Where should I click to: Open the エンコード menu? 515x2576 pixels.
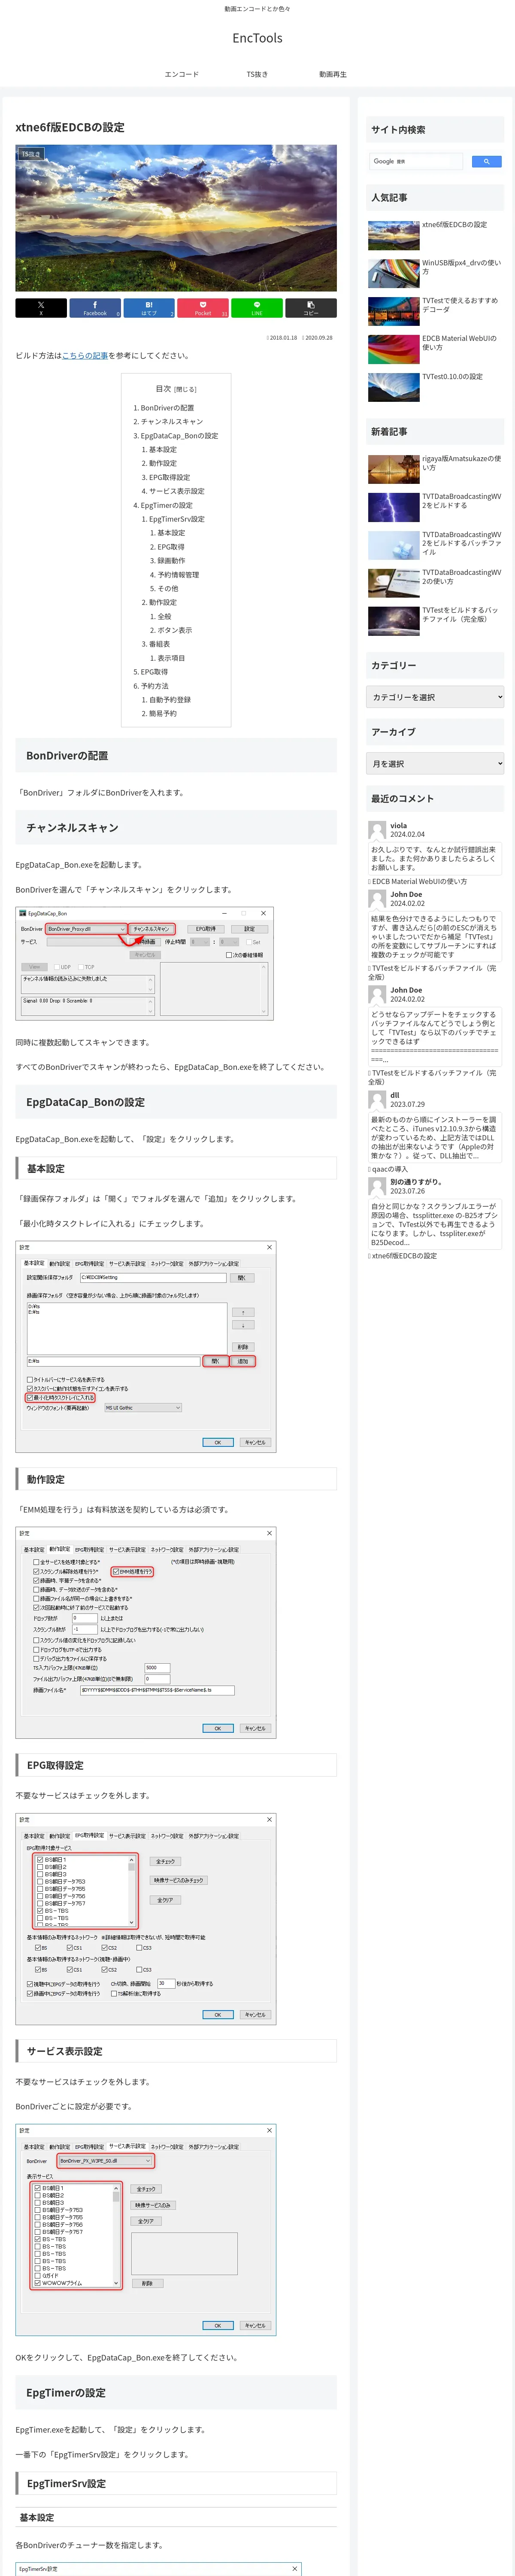(182, 74)
